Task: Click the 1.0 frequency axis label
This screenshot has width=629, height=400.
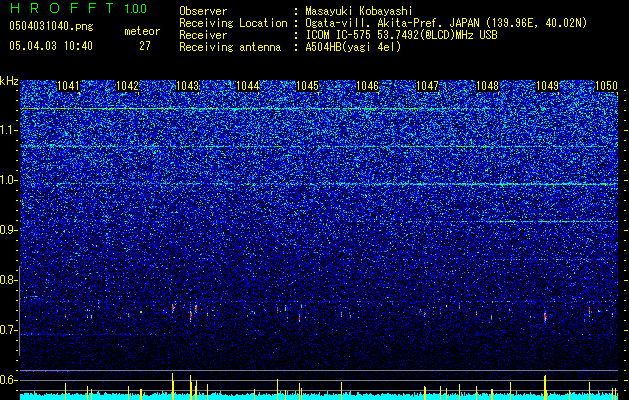Action: [8, 180]
